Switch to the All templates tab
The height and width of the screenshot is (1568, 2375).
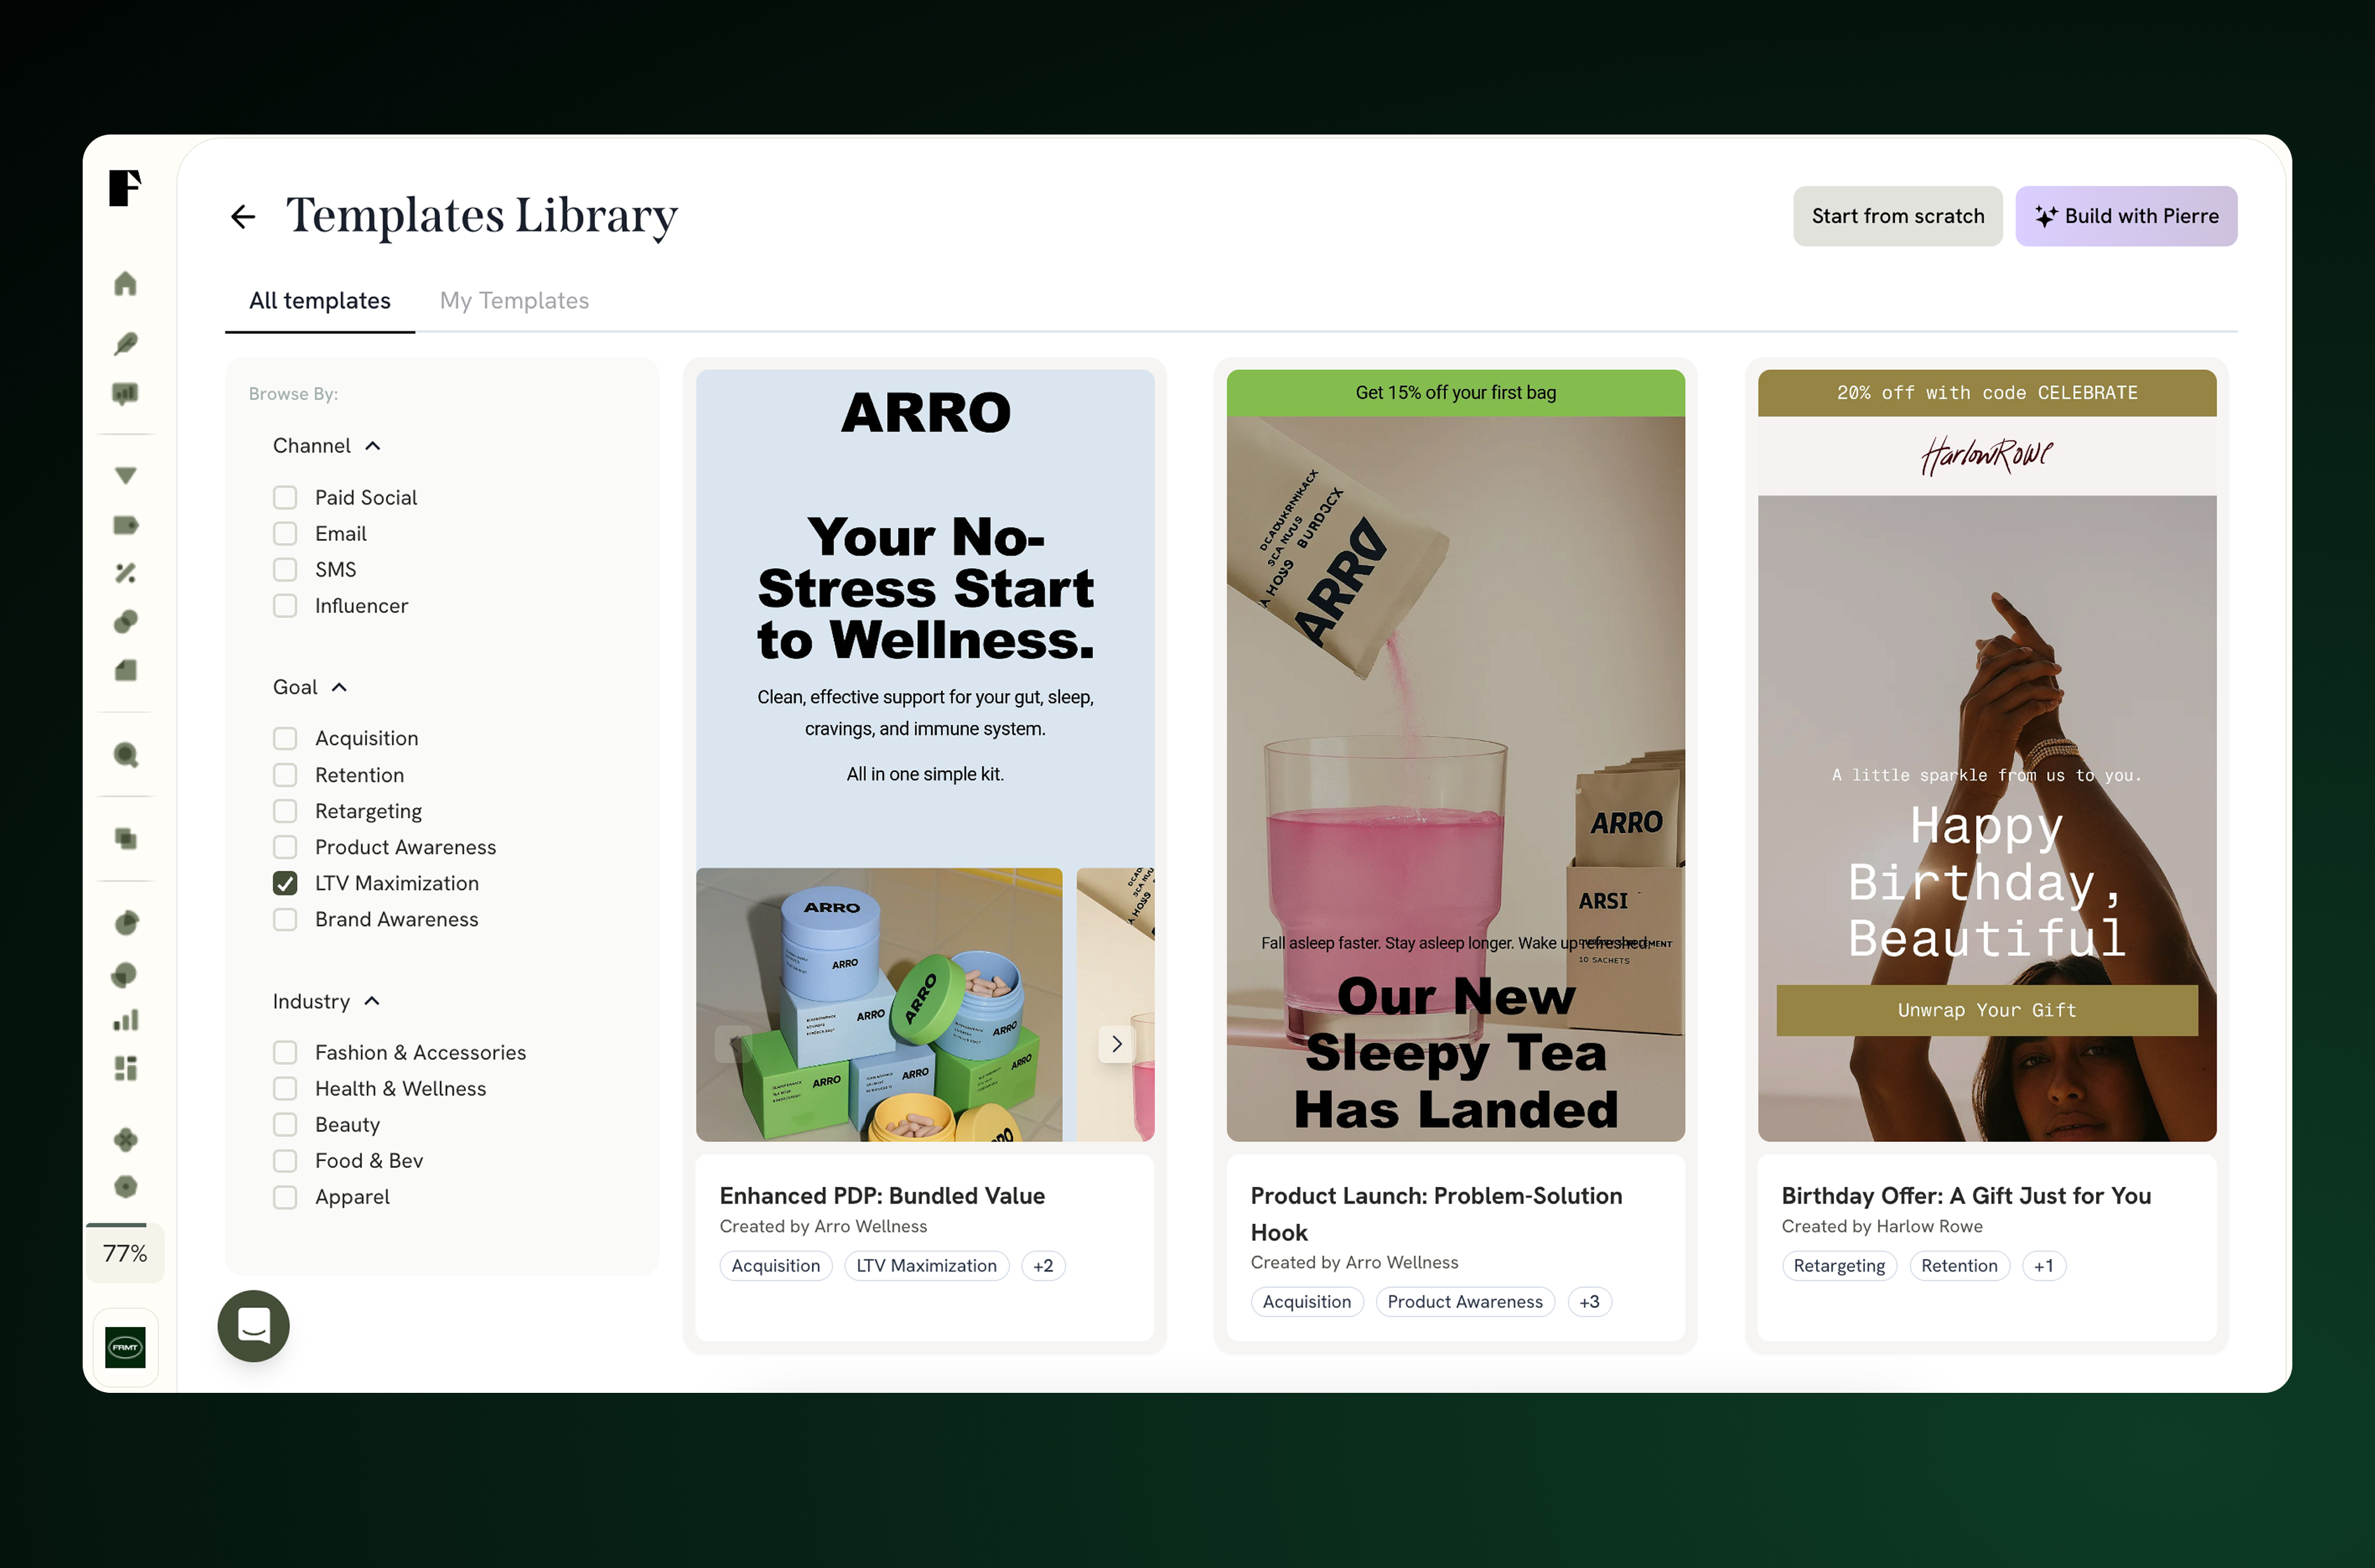pos(320,301)
